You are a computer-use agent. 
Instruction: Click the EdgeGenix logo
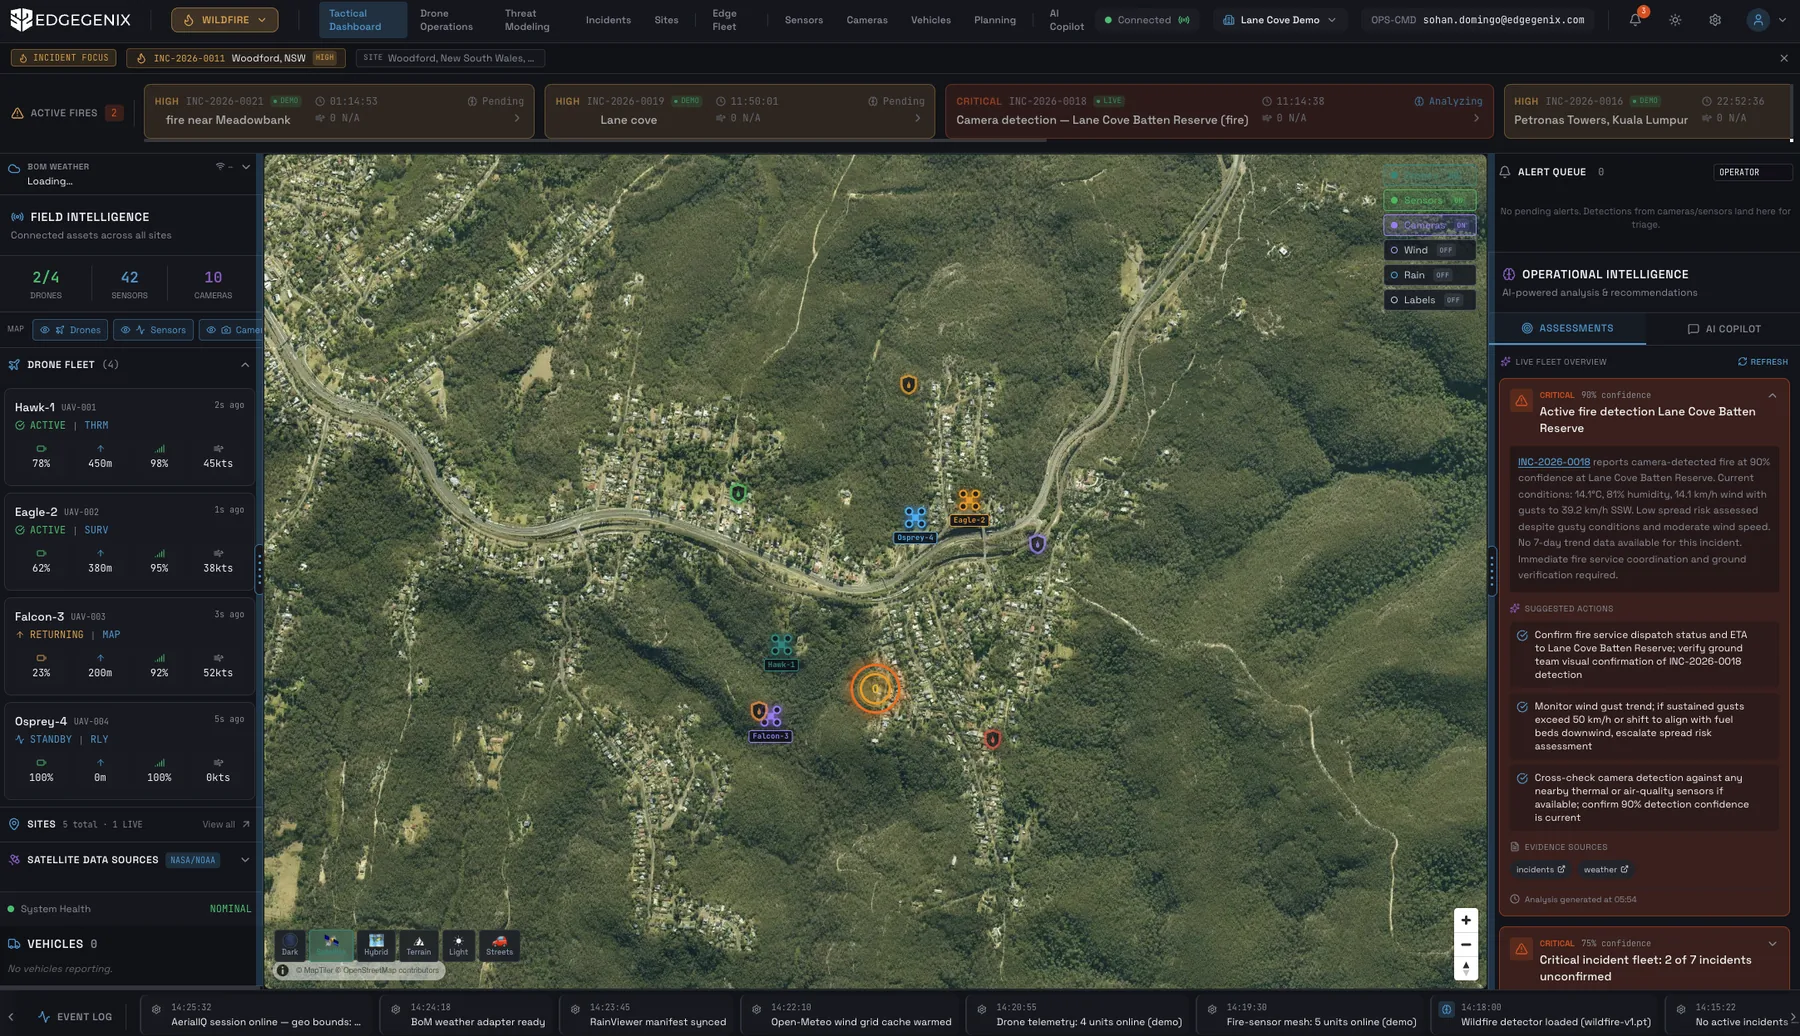[x=70, y=19]
